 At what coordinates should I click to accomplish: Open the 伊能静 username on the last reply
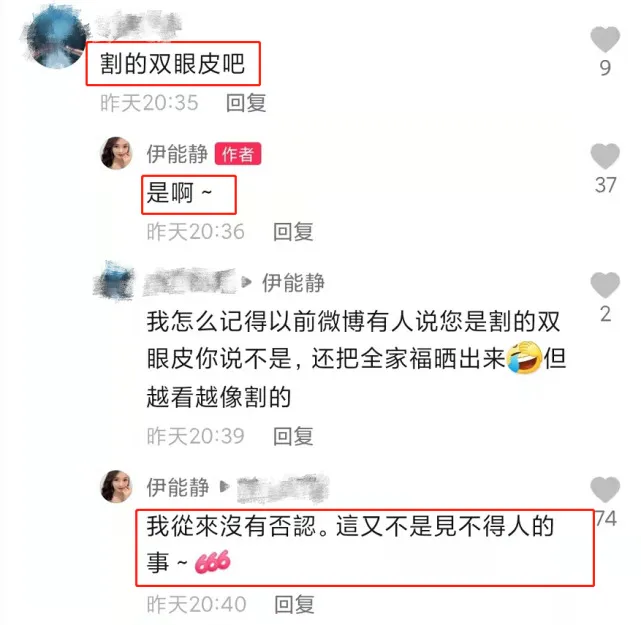[177, 487]
